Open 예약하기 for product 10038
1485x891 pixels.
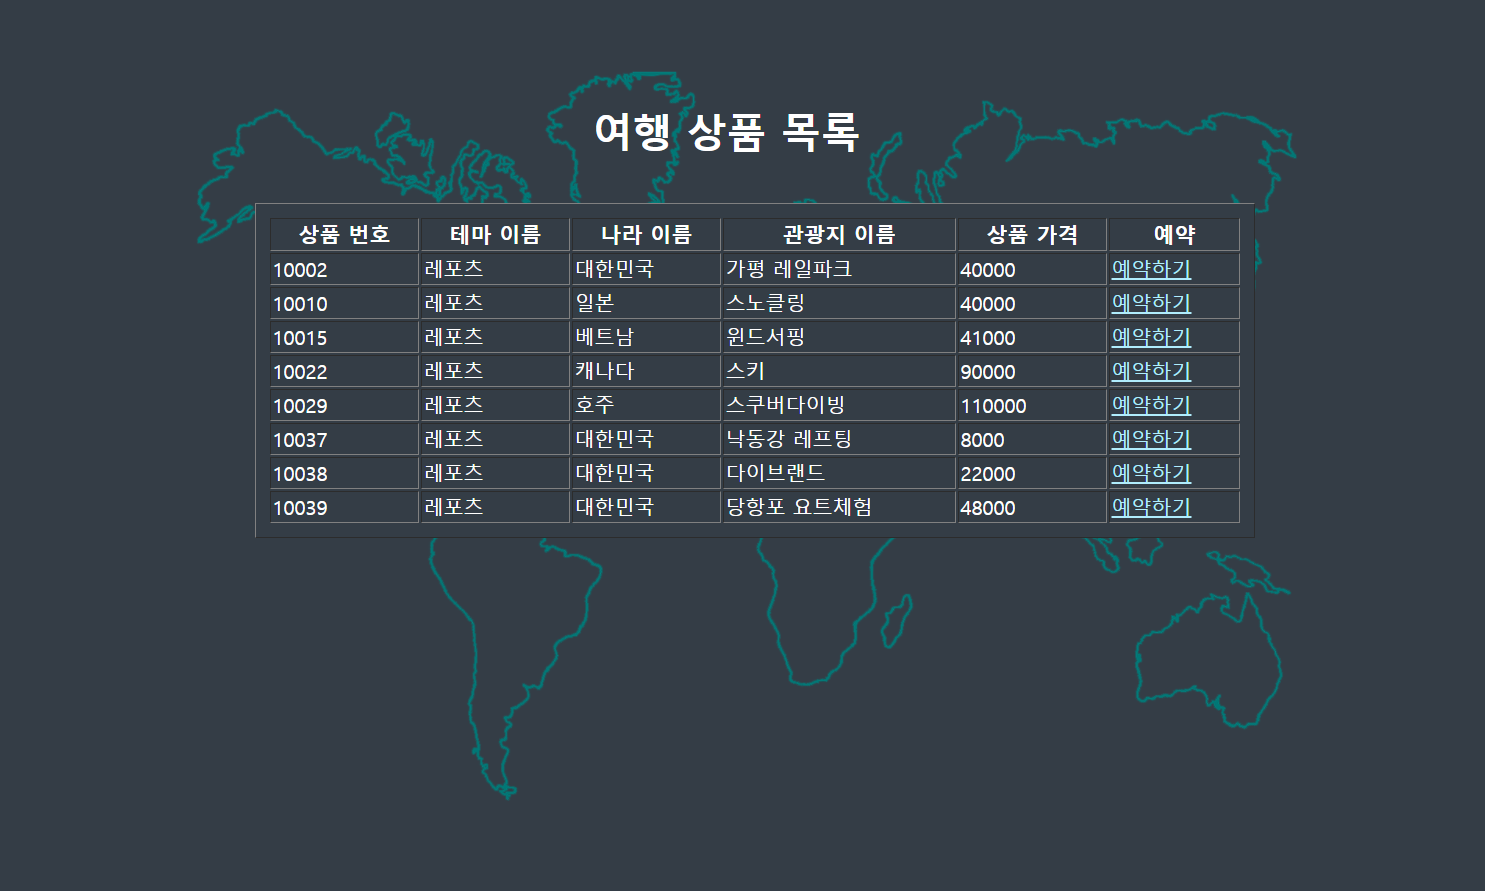(1151, 473)
